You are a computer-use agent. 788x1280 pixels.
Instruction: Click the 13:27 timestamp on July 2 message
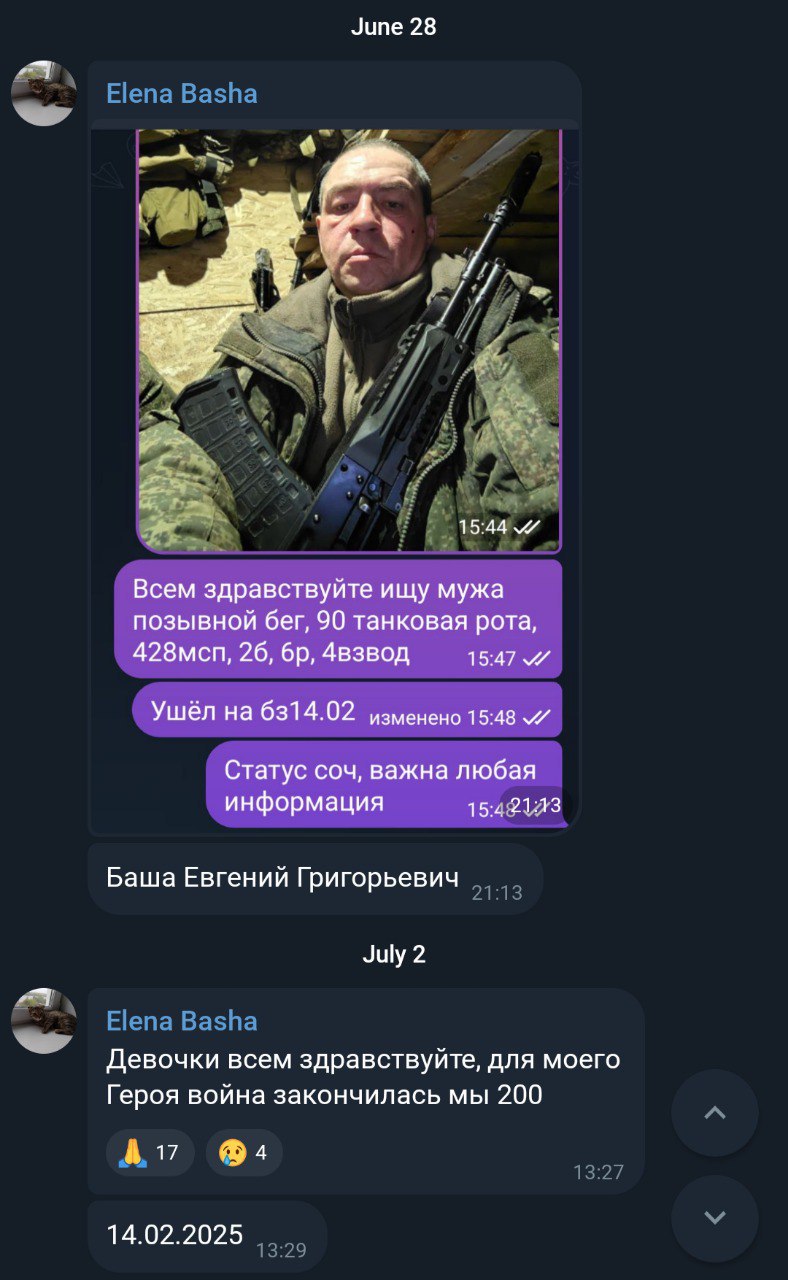tap(598, 1172)
